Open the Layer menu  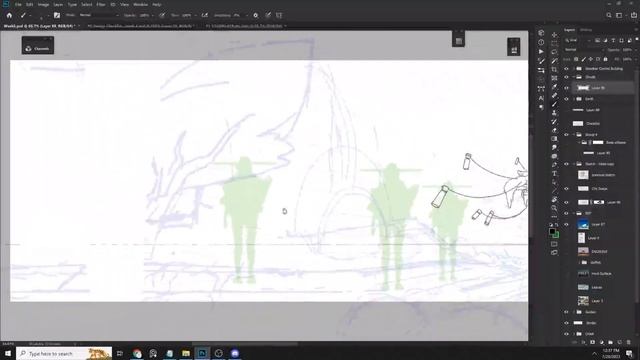pyautogui.click(x=58, y=4)
